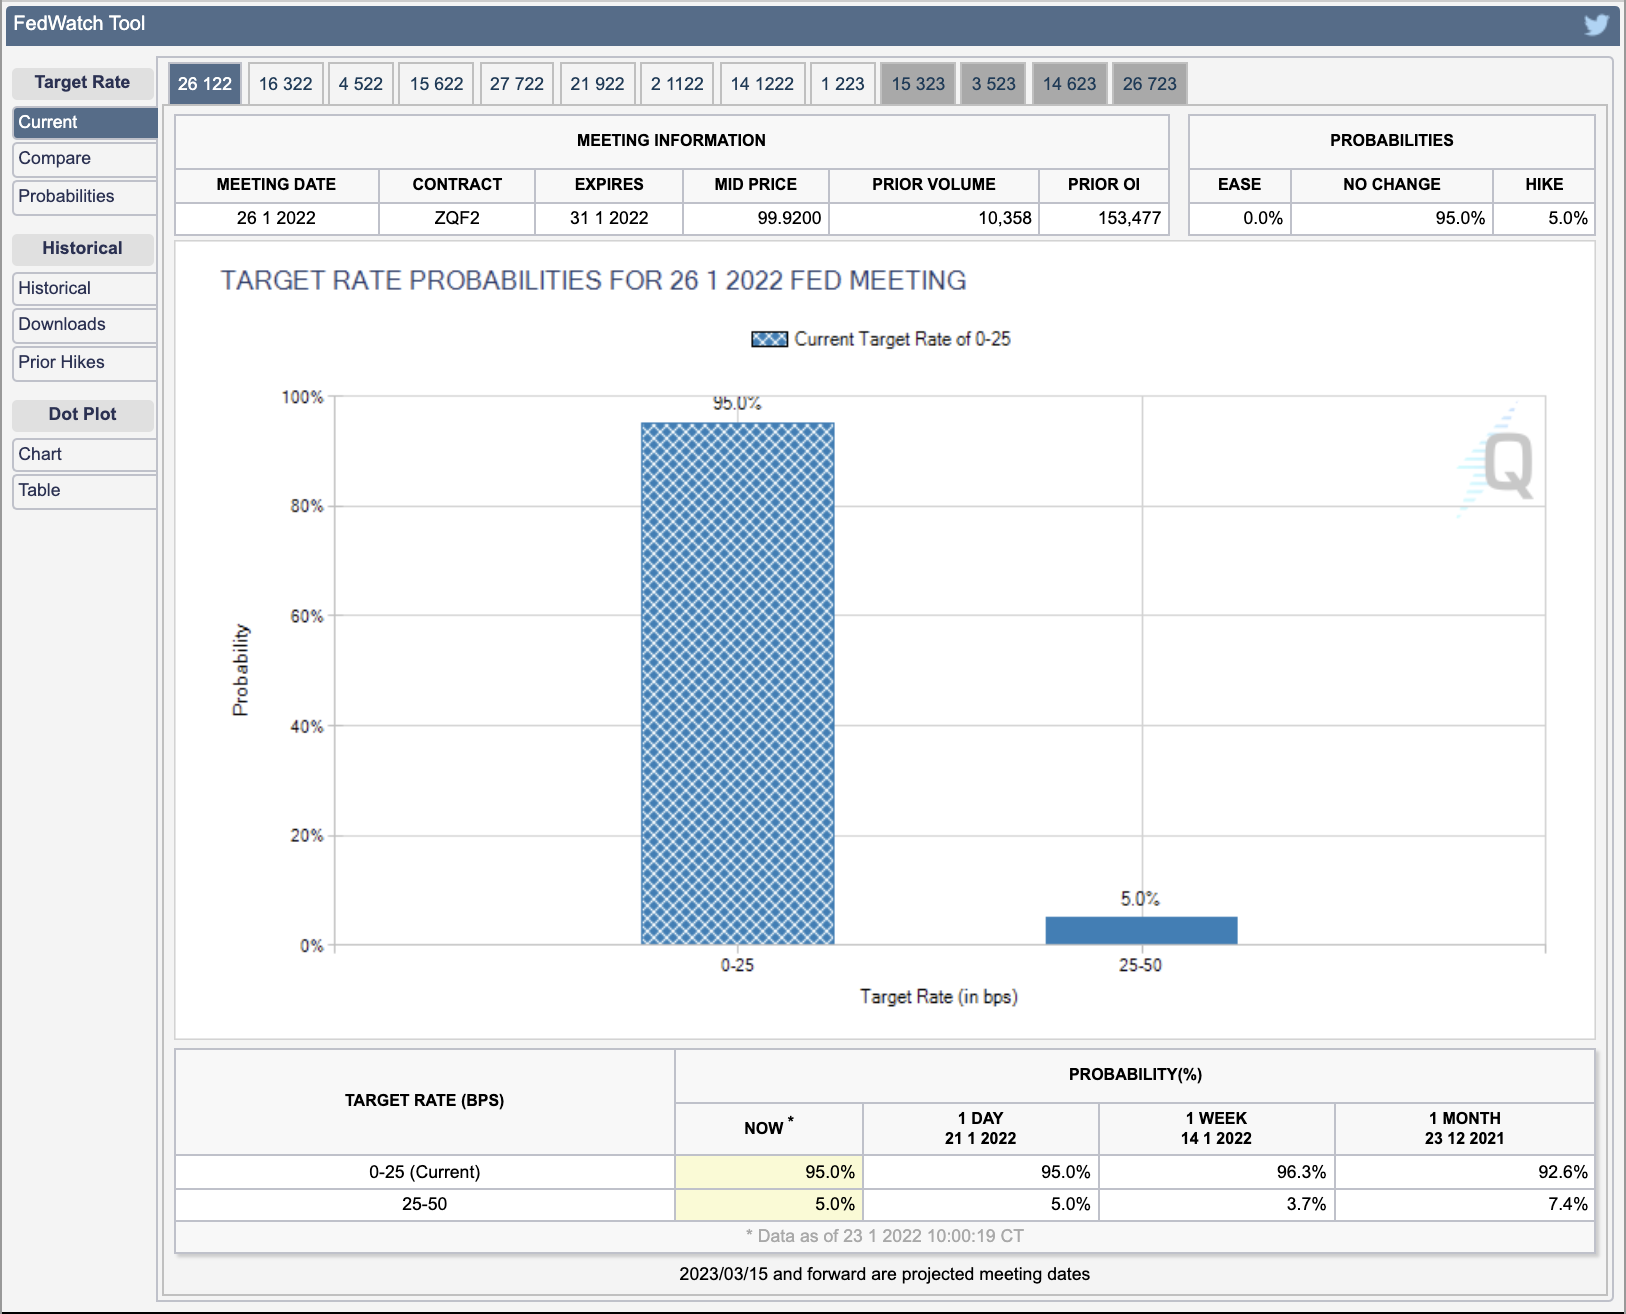Screen dimensions: 1626x1314
Task: Switch to the 21 922 meeting tab
Action: click(597, 84)
